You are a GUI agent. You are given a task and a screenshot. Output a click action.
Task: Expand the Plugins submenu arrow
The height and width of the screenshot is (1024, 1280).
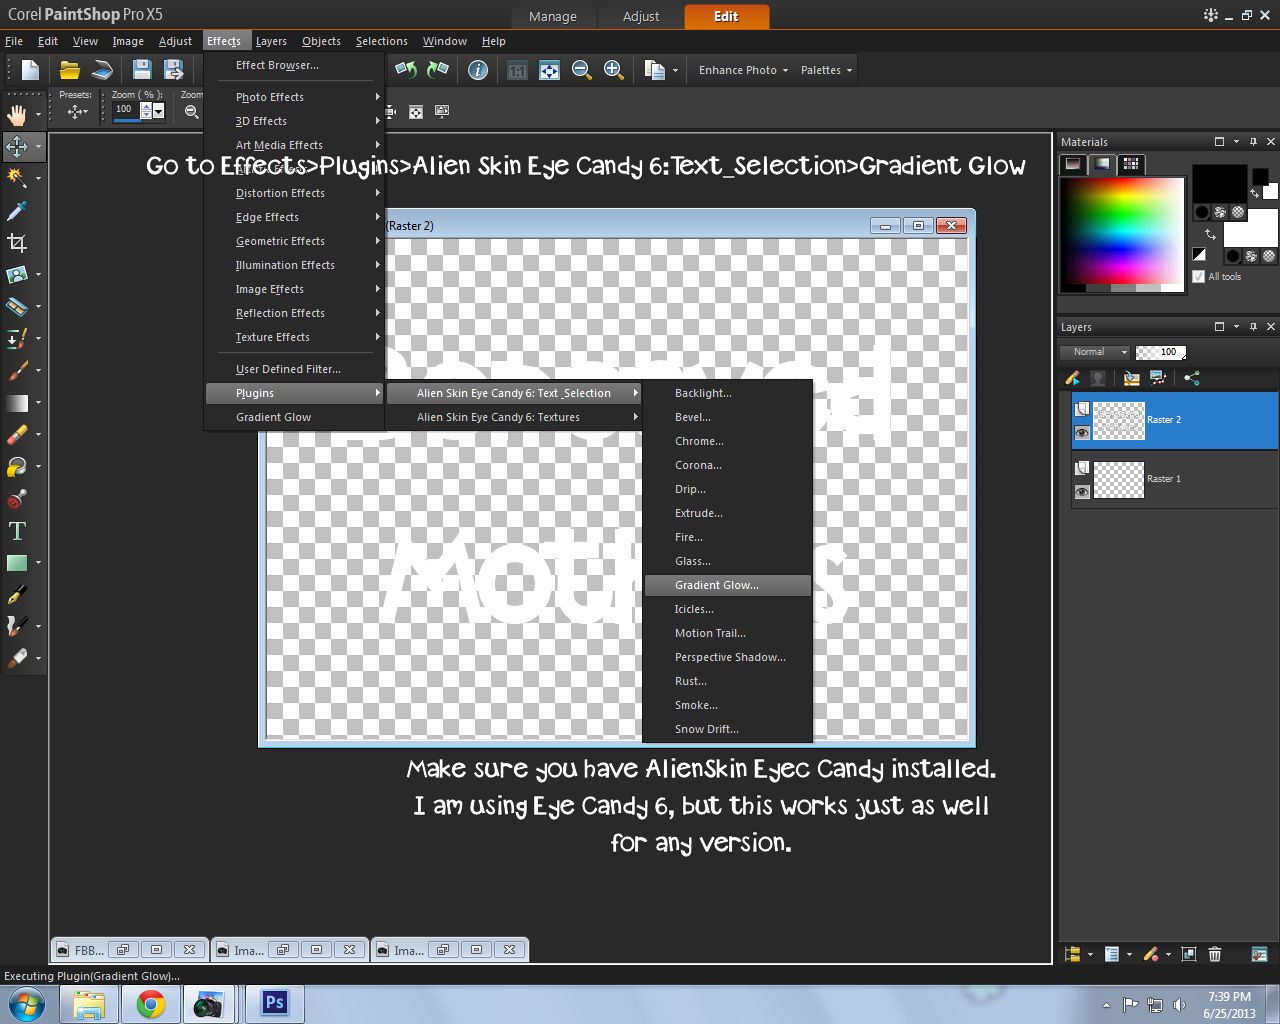[x=378, y=393]
